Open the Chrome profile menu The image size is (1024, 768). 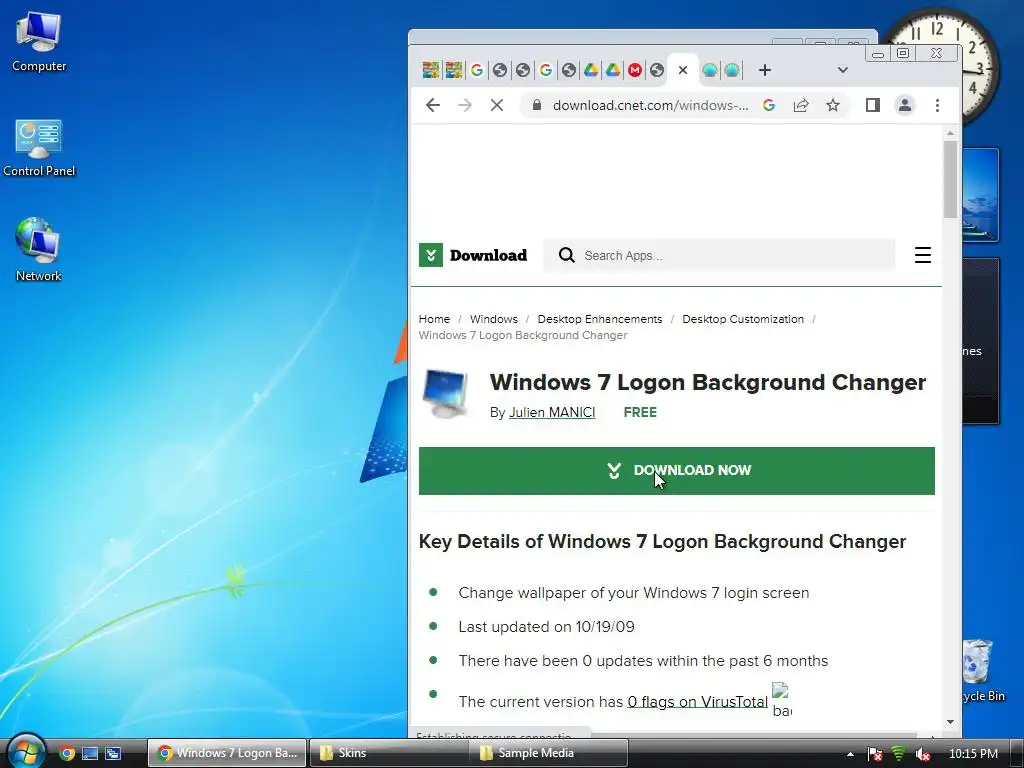coord(904,105)
